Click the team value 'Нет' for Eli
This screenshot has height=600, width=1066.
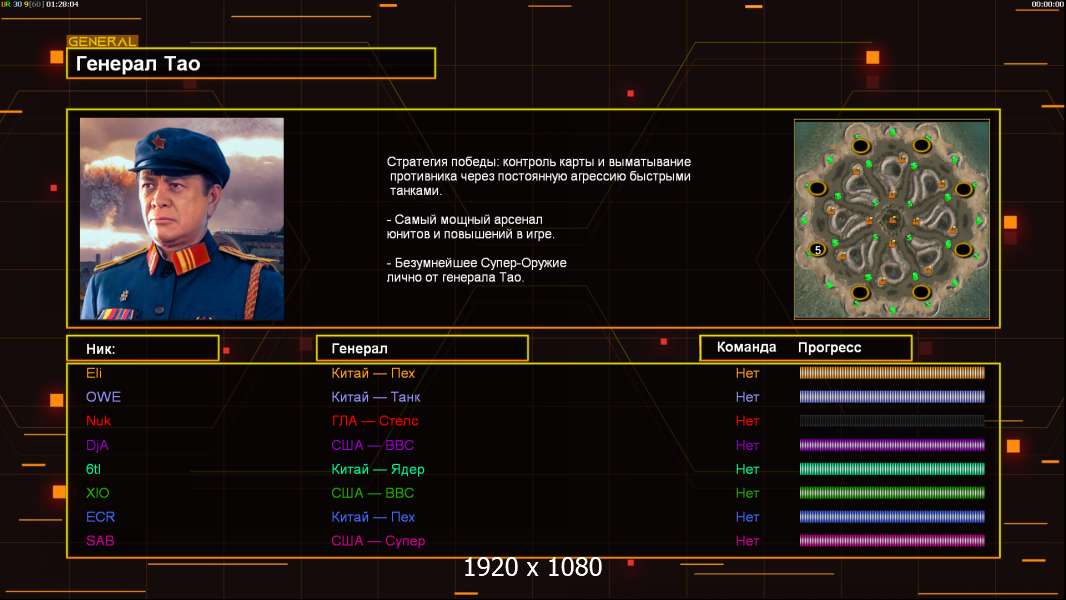point(747,373)
